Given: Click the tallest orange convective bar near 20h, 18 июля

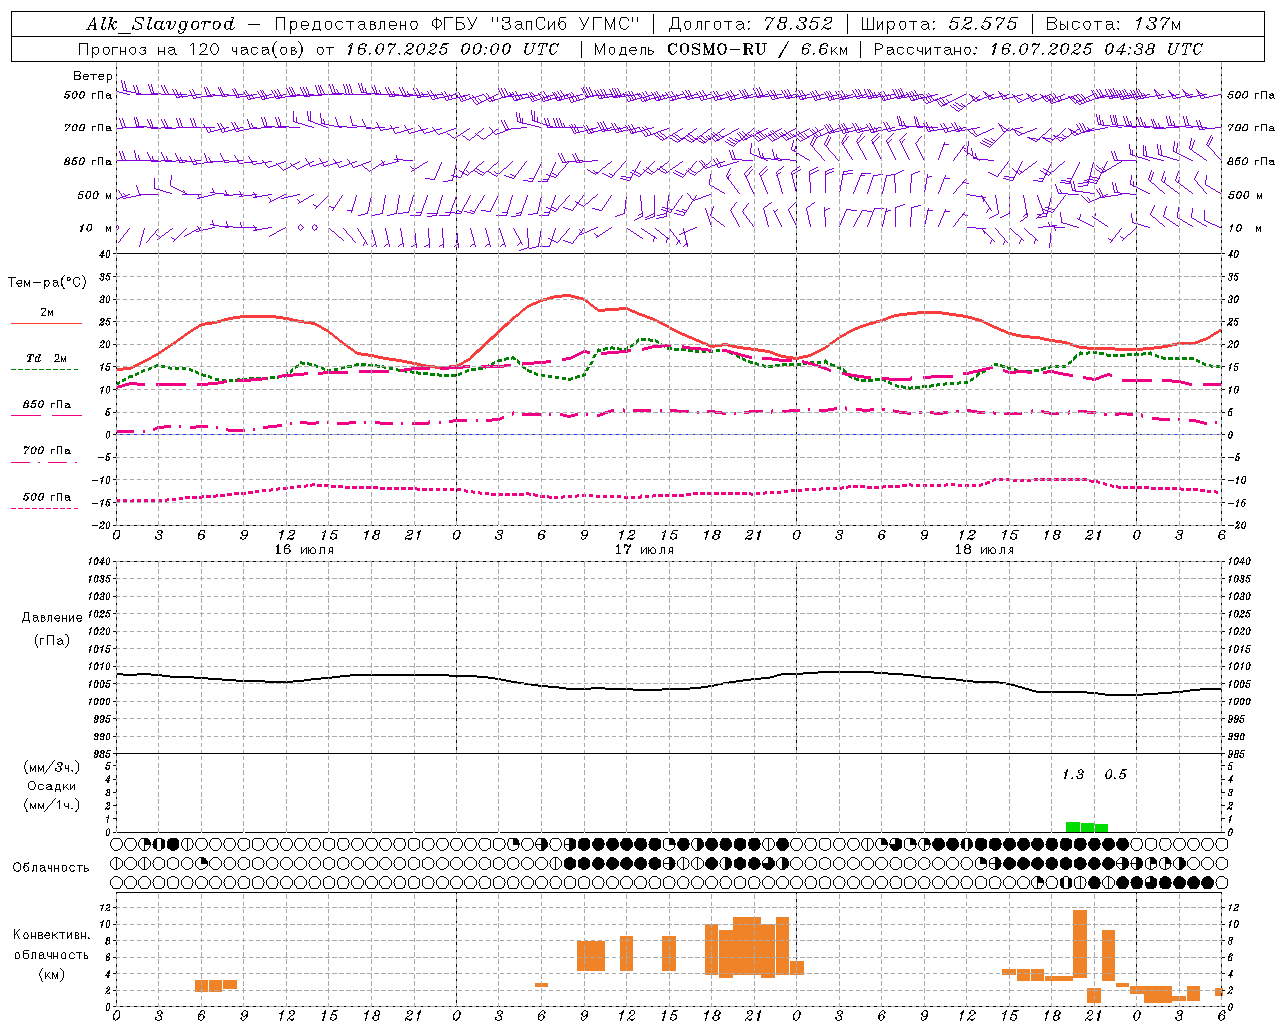Looking at the screenshot, I should (1080, 944).
